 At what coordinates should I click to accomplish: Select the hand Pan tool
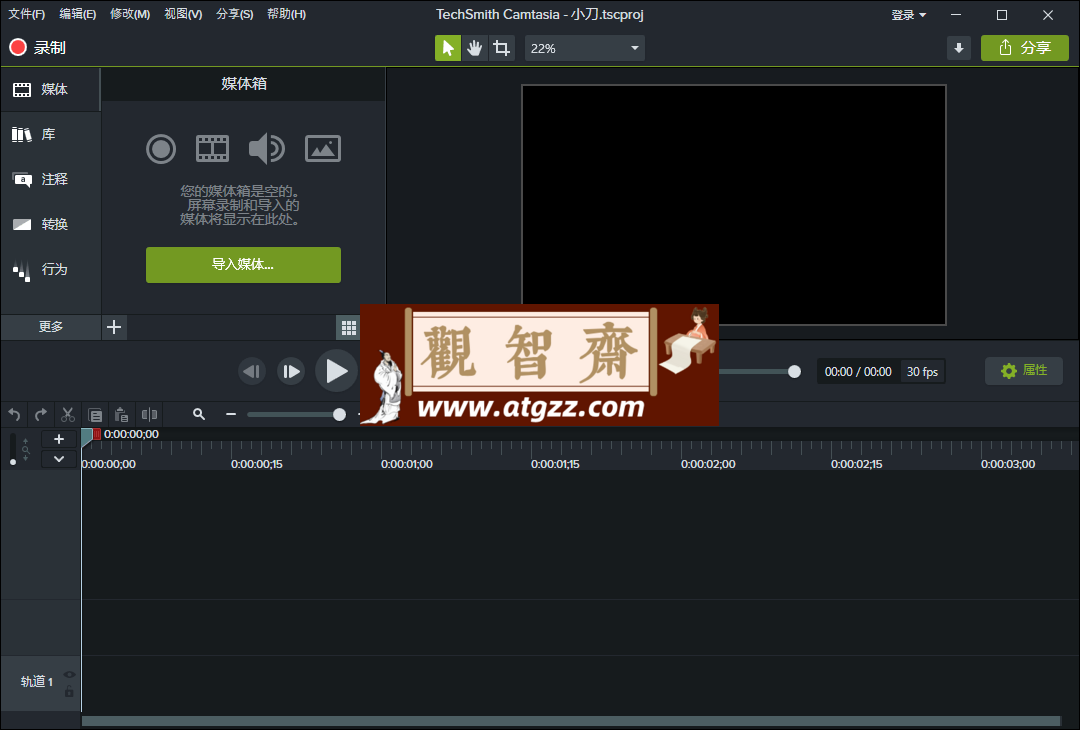click(x=475, y=48)
